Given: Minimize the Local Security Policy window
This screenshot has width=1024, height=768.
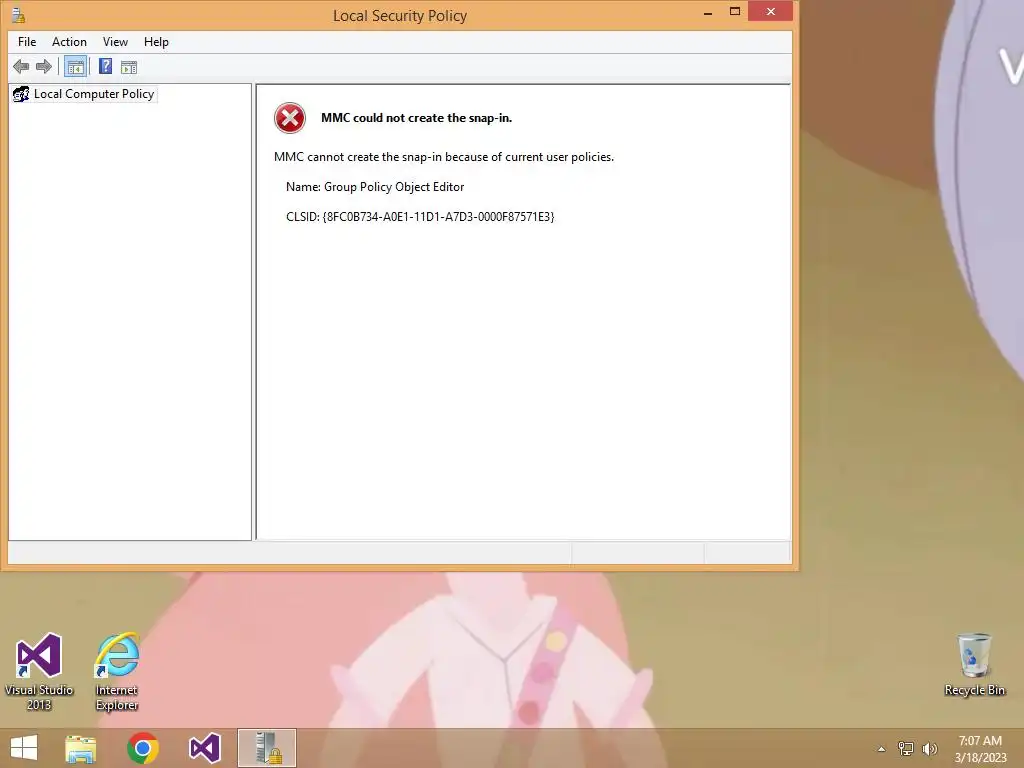Looking at the screenshot, I should (708, 12).
